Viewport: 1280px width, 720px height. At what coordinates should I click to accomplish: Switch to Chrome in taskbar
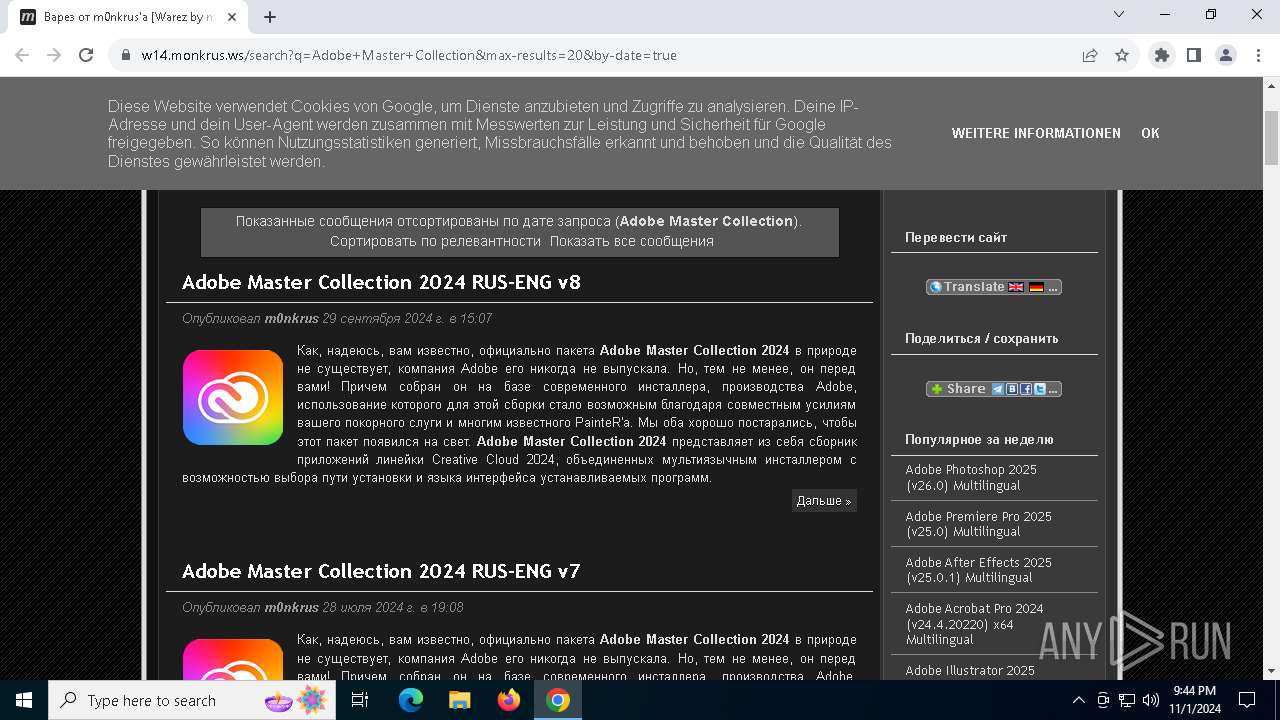pos(558,700)
